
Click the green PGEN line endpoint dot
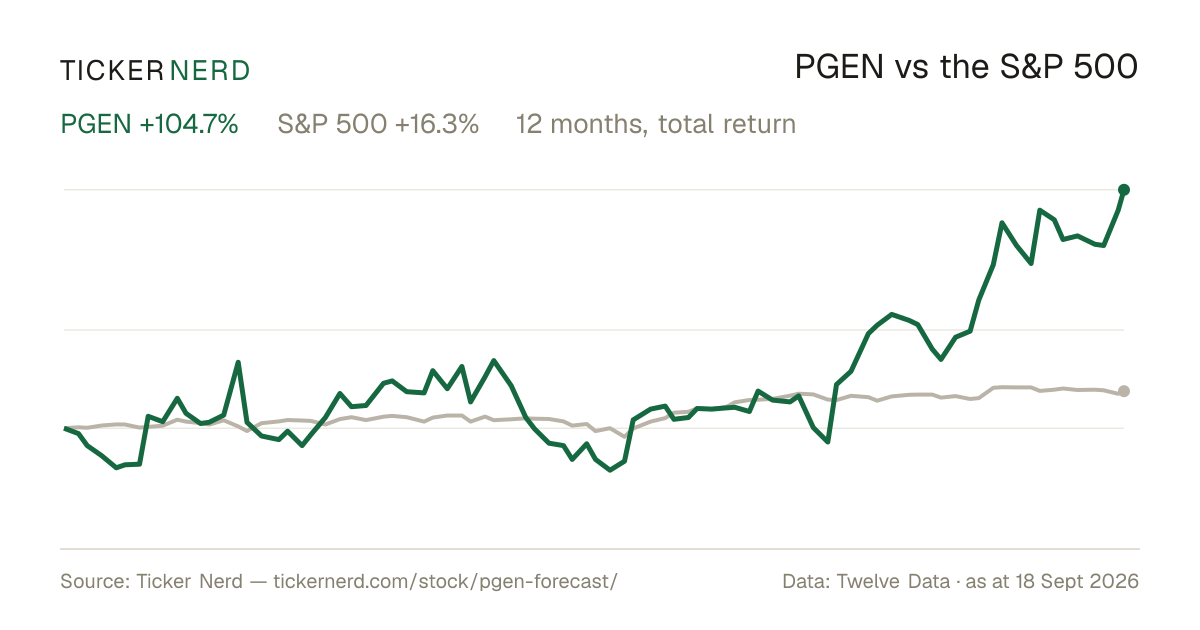(x=1124, y=189)
